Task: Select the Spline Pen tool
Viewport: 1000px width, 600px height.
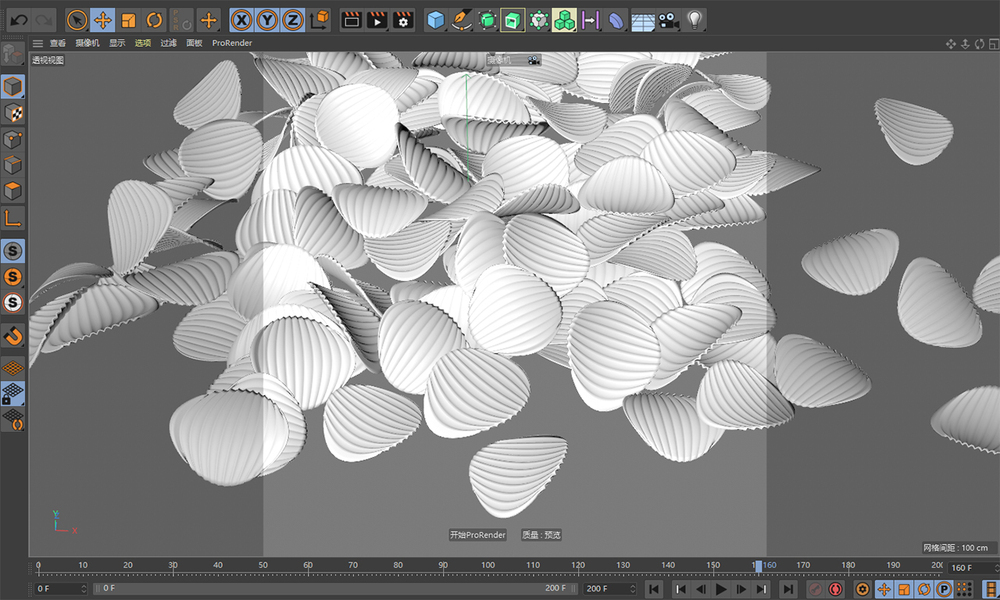Action: 461,19
